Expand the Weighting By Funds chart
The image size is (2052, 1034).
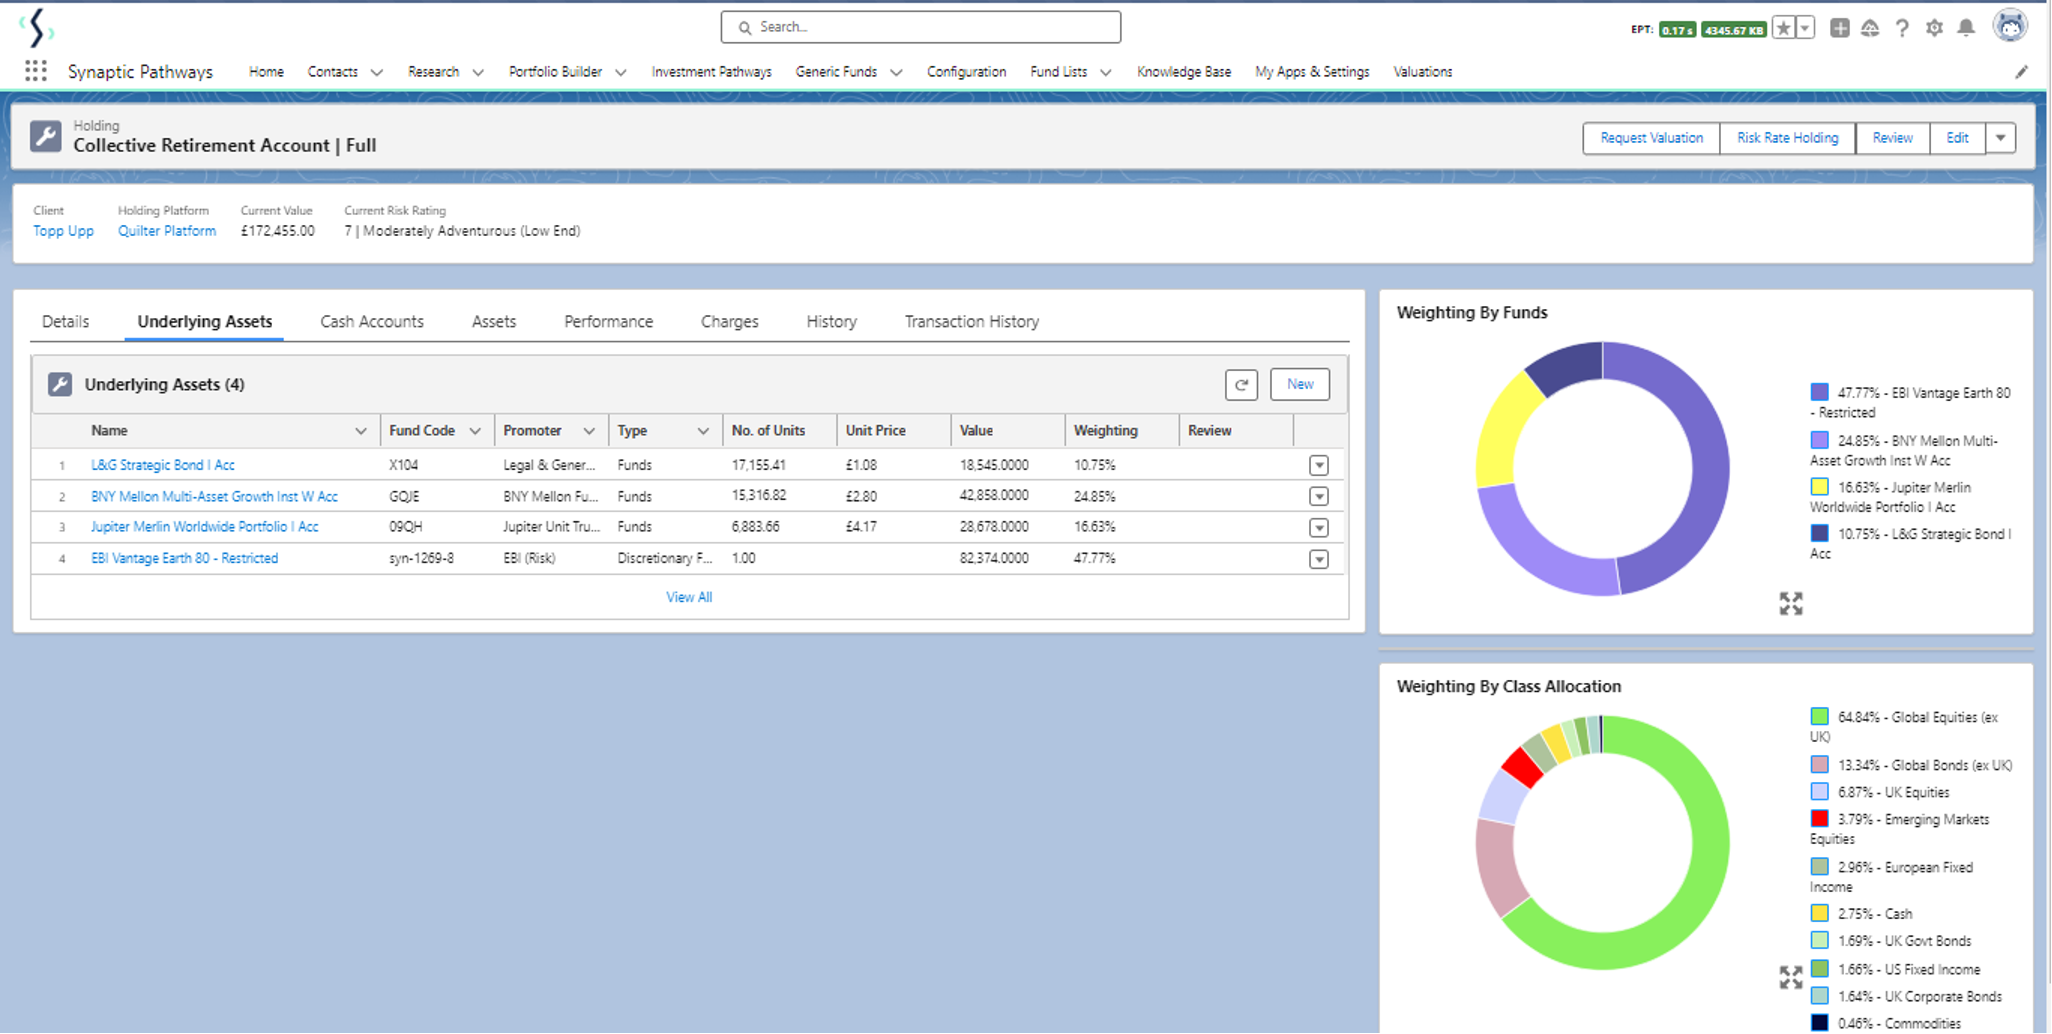[x=1791, y=603]
